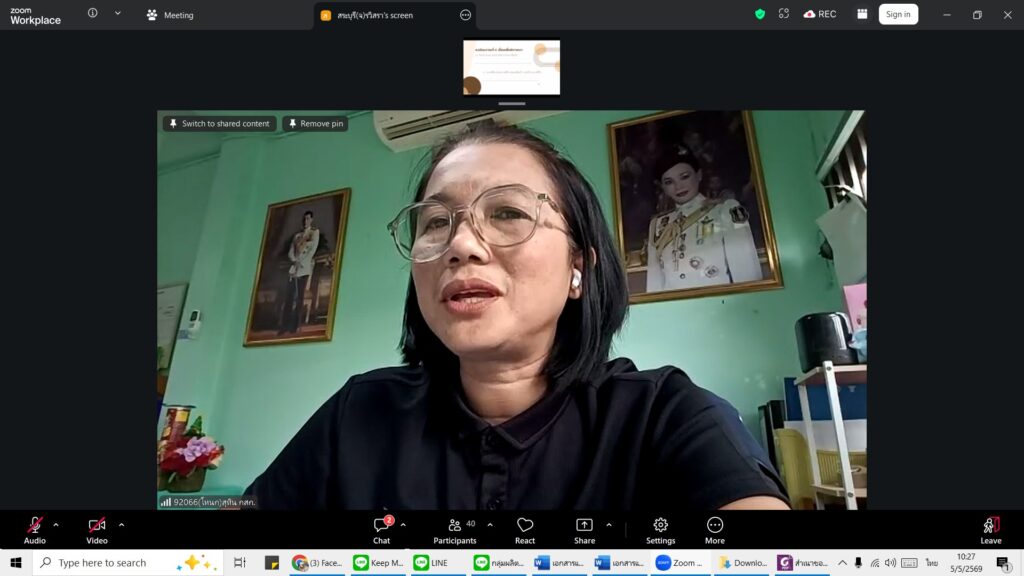Open the More options icon
Screen dimensions: 1024x576
715,524
